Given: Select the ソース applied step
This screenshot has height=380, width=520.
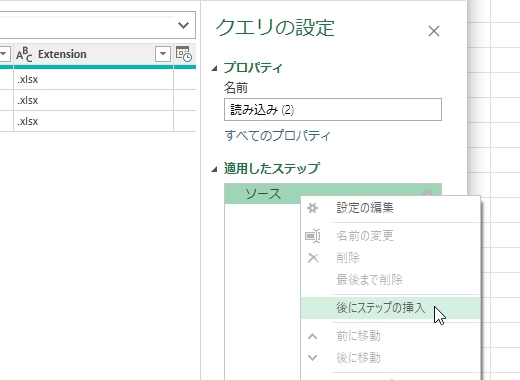Looking at the screenshot, I should tap(262, 193).
